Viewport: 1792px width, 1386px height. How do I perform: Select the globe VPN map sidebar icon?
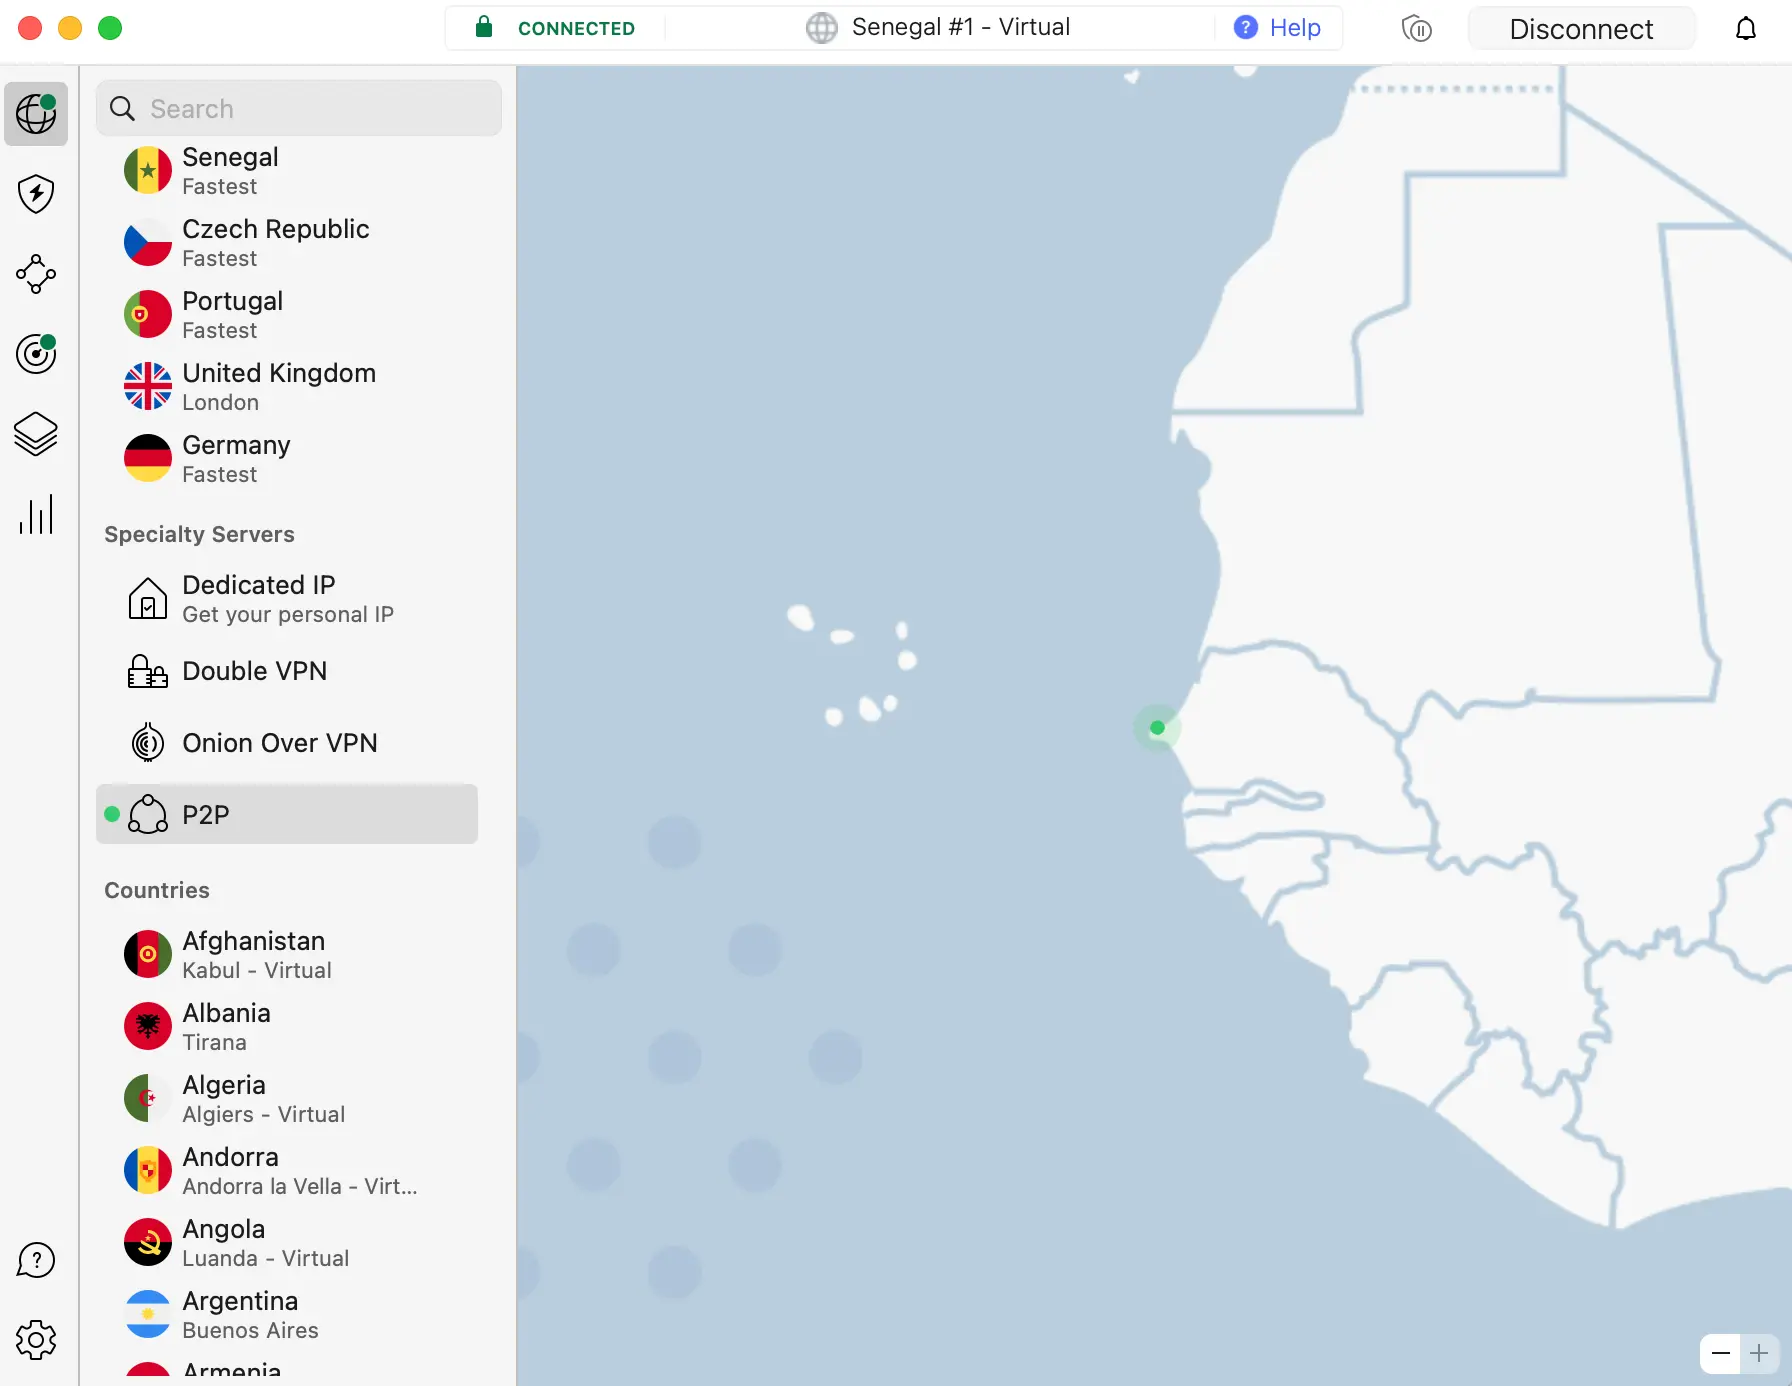(36, 114)
